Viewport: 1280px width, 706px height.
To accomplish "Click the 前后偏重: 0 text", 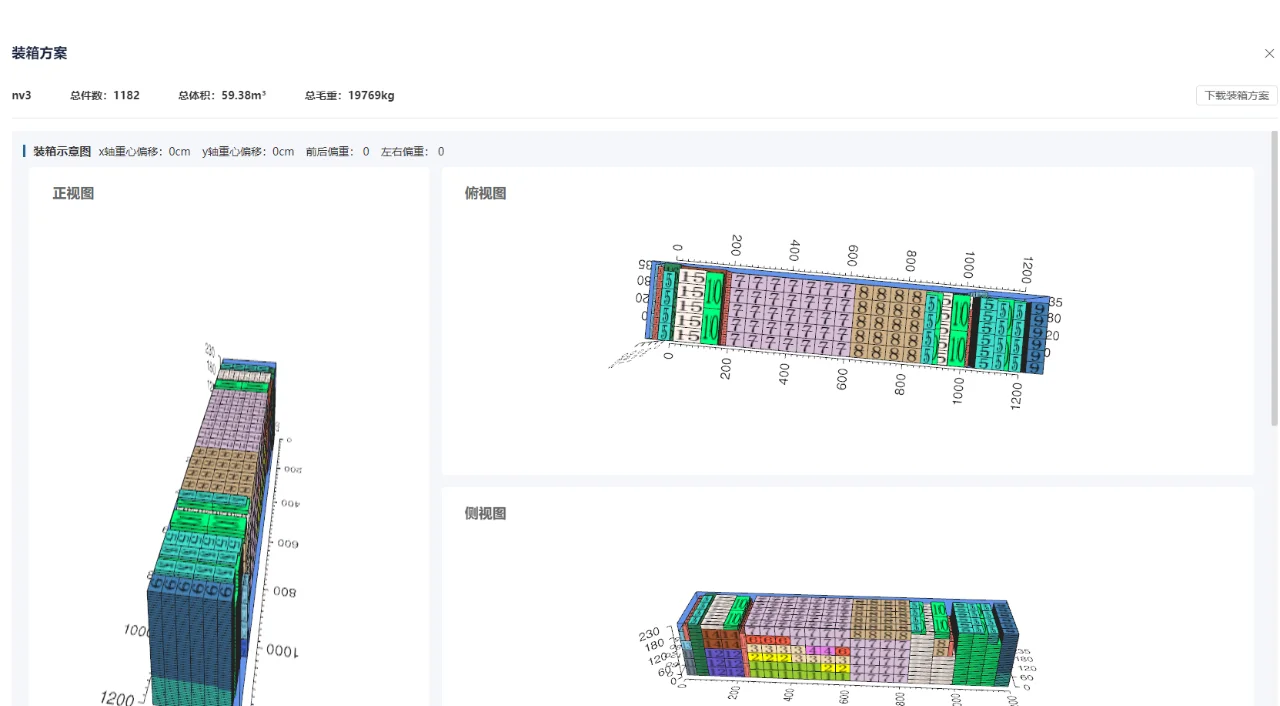I will point(338,152).
